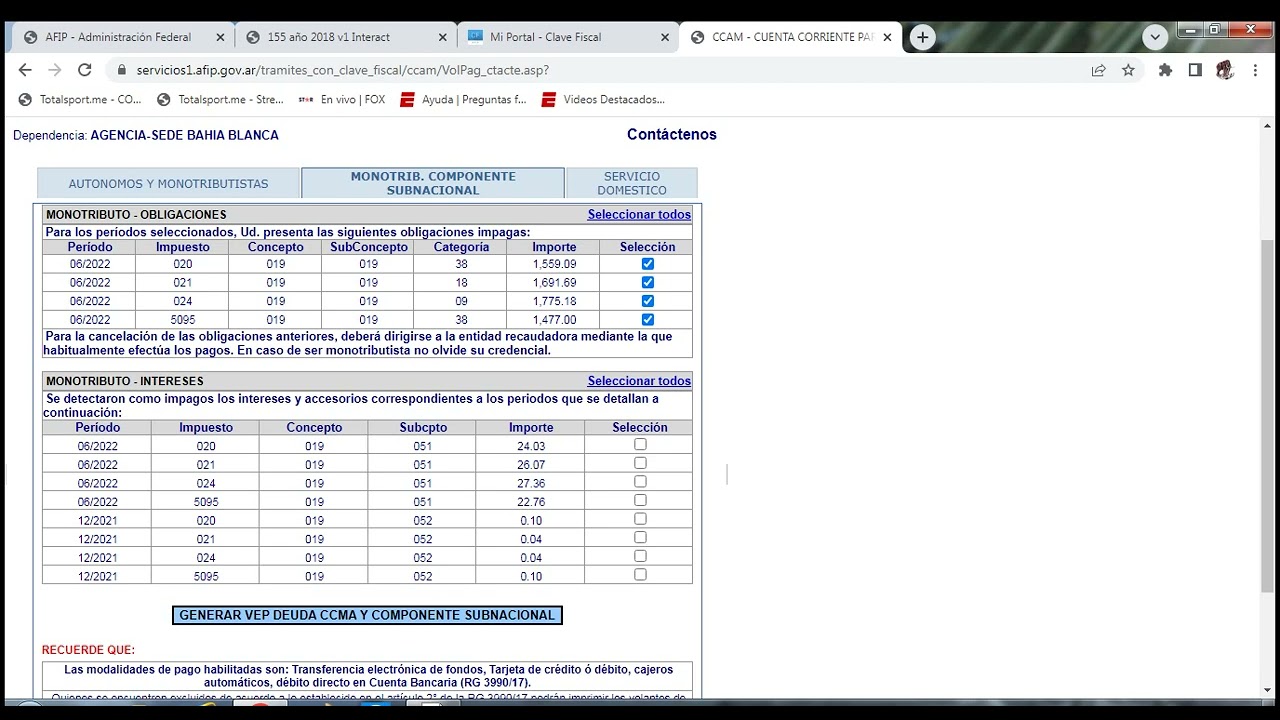The image size is (1280, 720).
Task: Open the Videos Destacados bookmark
Action: coord(603,99)
